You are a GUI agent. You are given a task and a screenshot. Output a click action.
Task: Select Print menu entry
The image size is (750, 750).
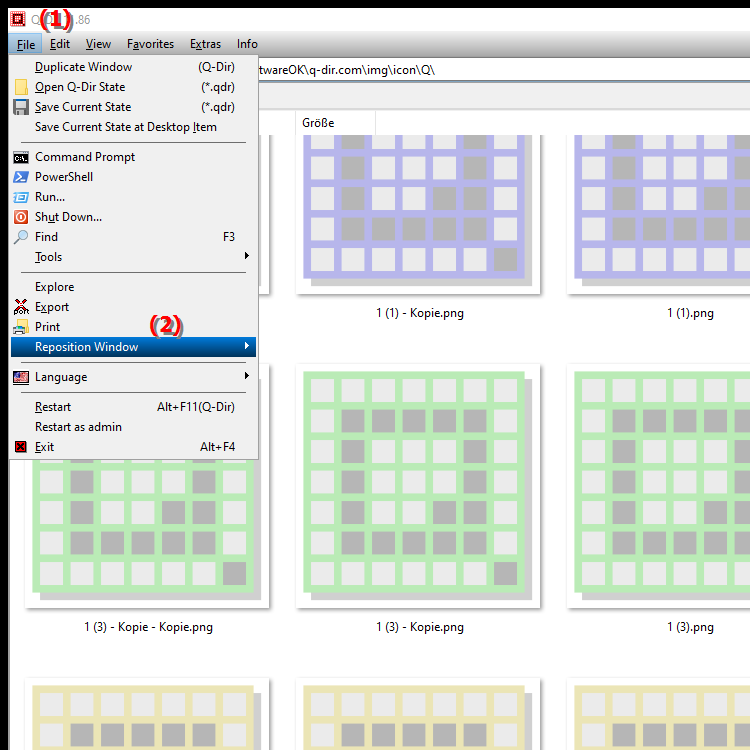click(133, 327)
